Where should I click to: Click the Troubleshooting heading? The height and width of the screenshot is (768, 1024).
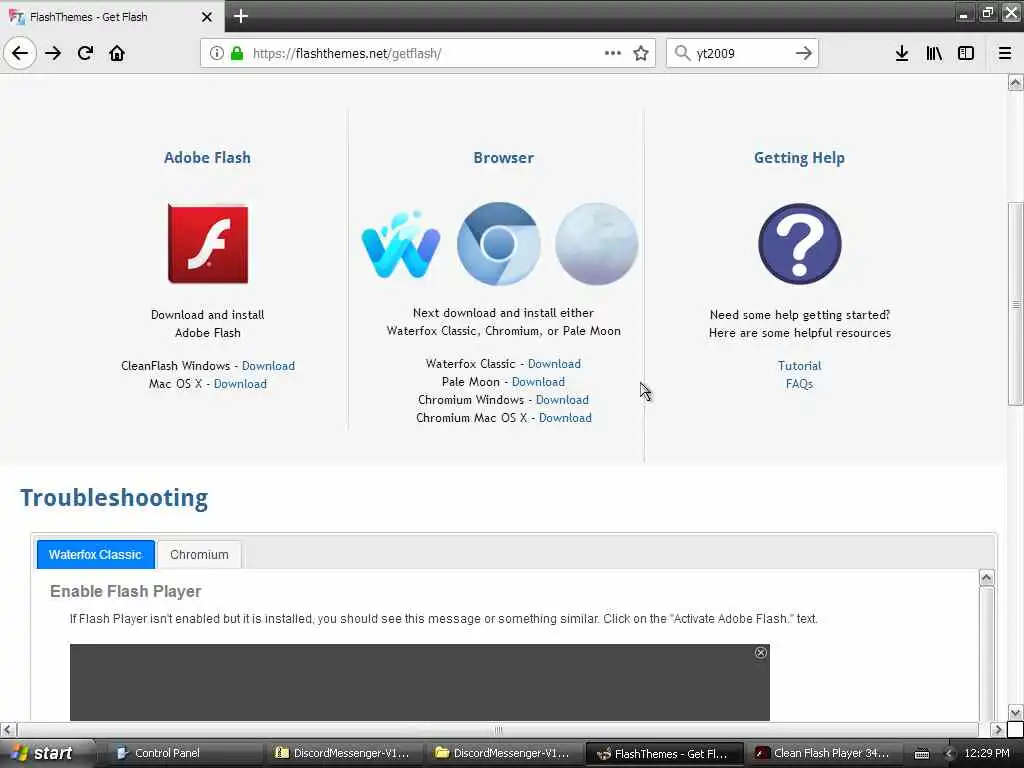tap(114, 498)
